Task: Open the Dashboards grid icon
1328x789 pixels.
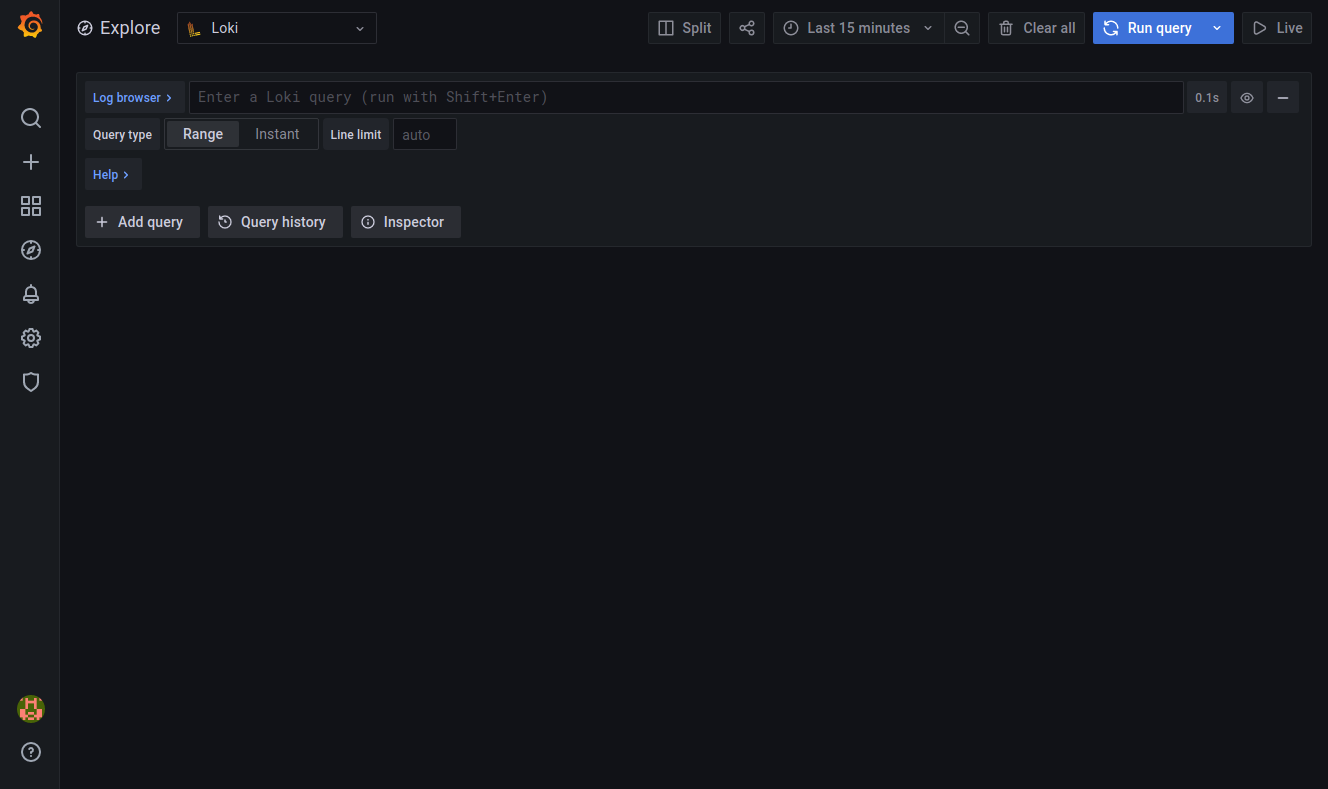Action: coord(31,206)
